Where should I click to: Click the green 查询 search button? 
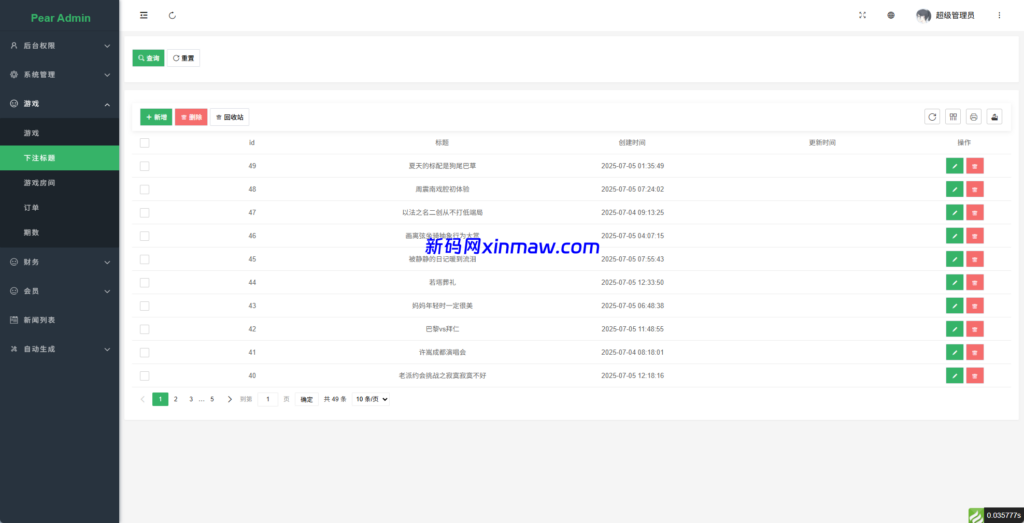148,58
